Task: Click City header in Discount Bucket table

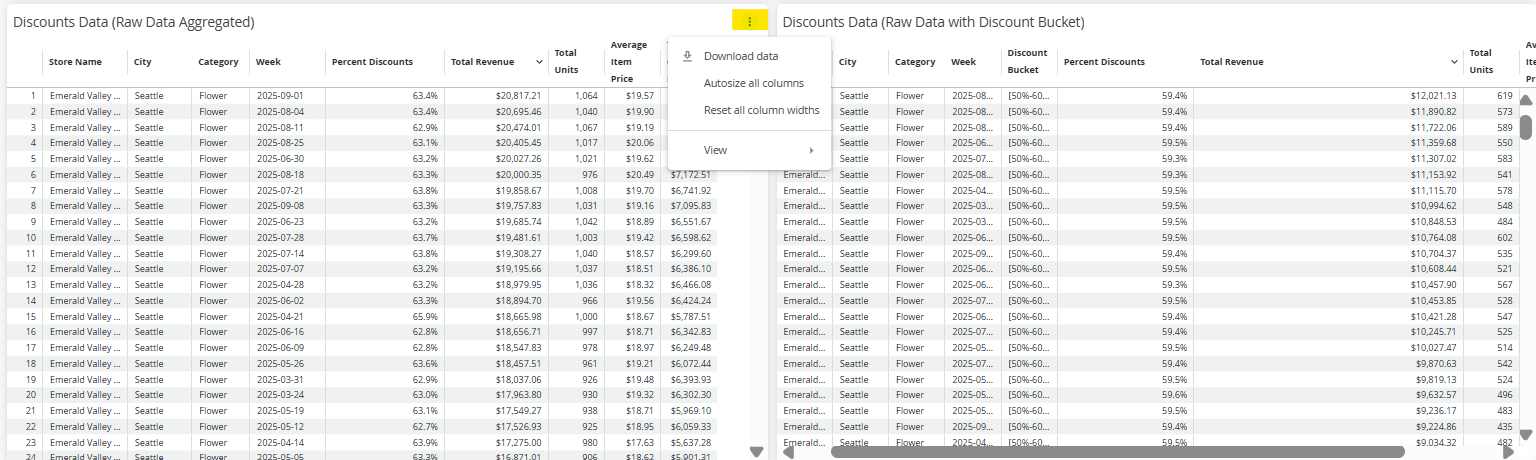Action: click(848, 62)
